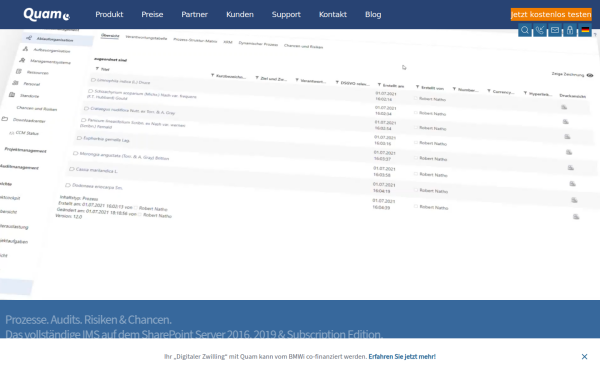Open the Produkt menu
The width and height of the screenshot is (600, 375).
point(109,15)
